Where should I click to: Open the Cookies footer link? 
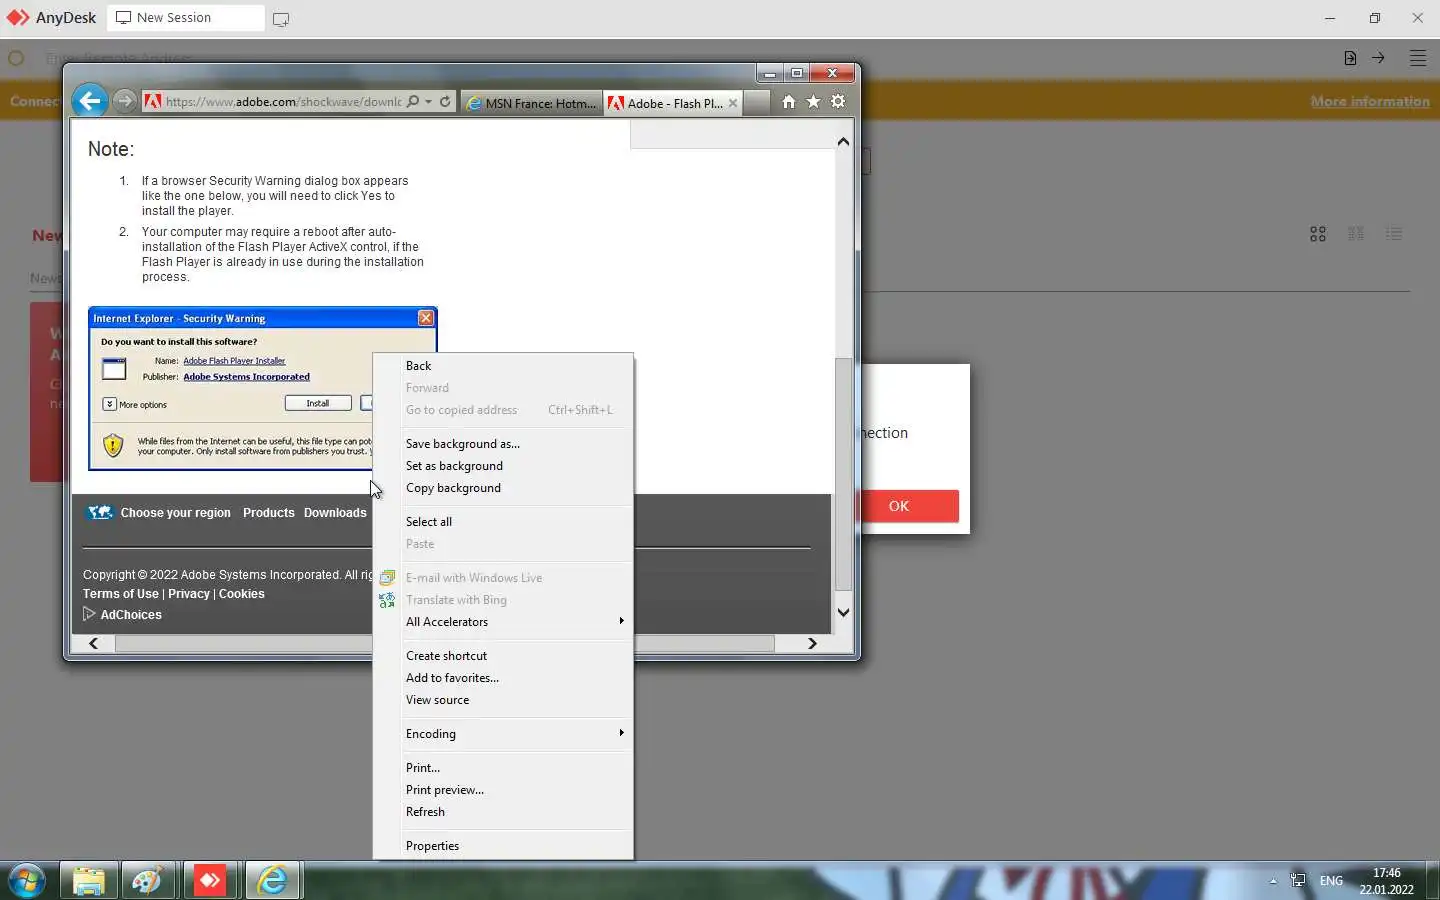coord(242,594)
